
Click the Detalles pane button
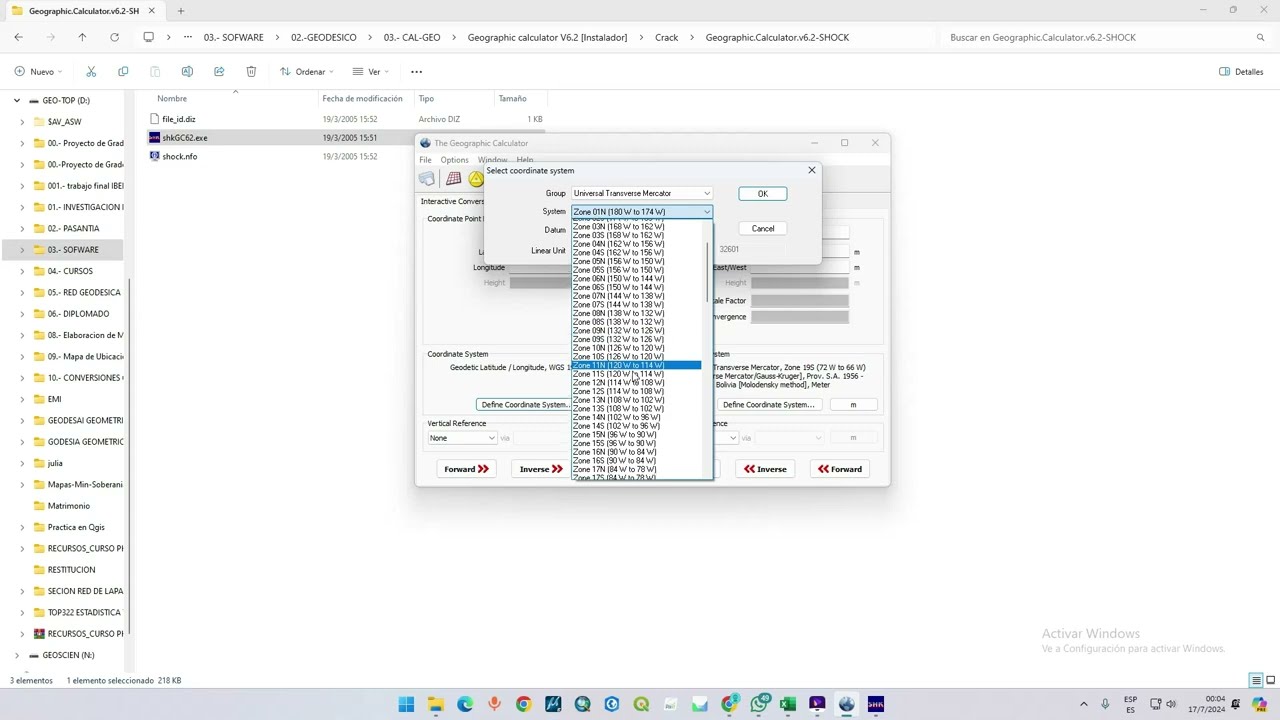[x=1241, y=72]
